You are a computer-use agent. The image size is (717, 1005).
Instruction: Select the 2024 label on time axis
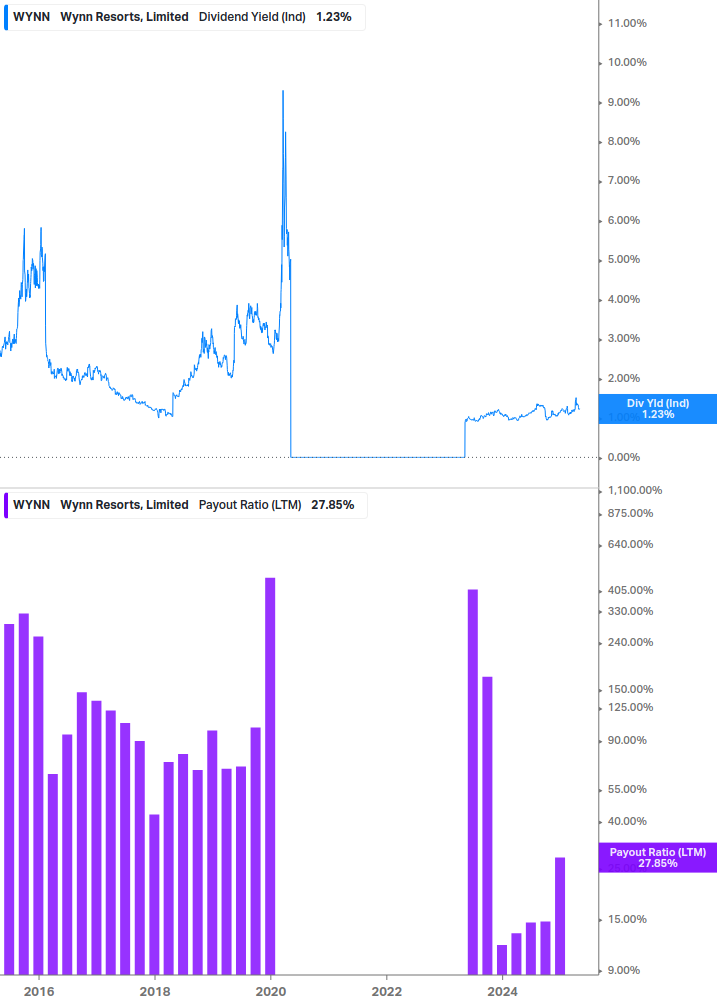tap(502, 992)
